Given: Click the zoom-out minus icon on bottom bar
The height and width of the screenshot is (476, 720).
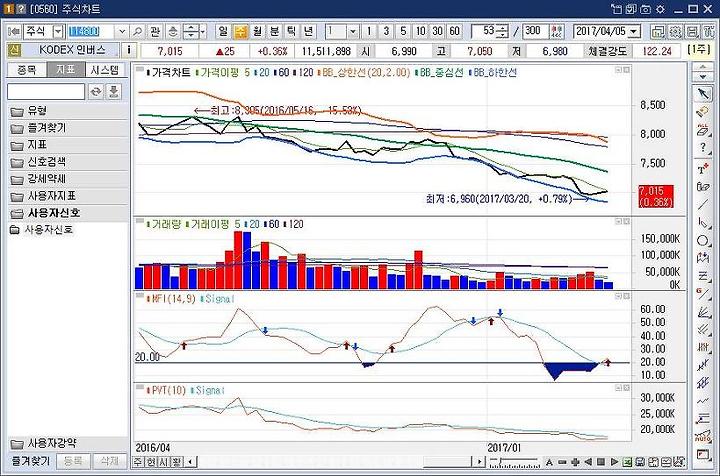Looking at the screenshot, I should pyautogui.click(x=562, y=462).
